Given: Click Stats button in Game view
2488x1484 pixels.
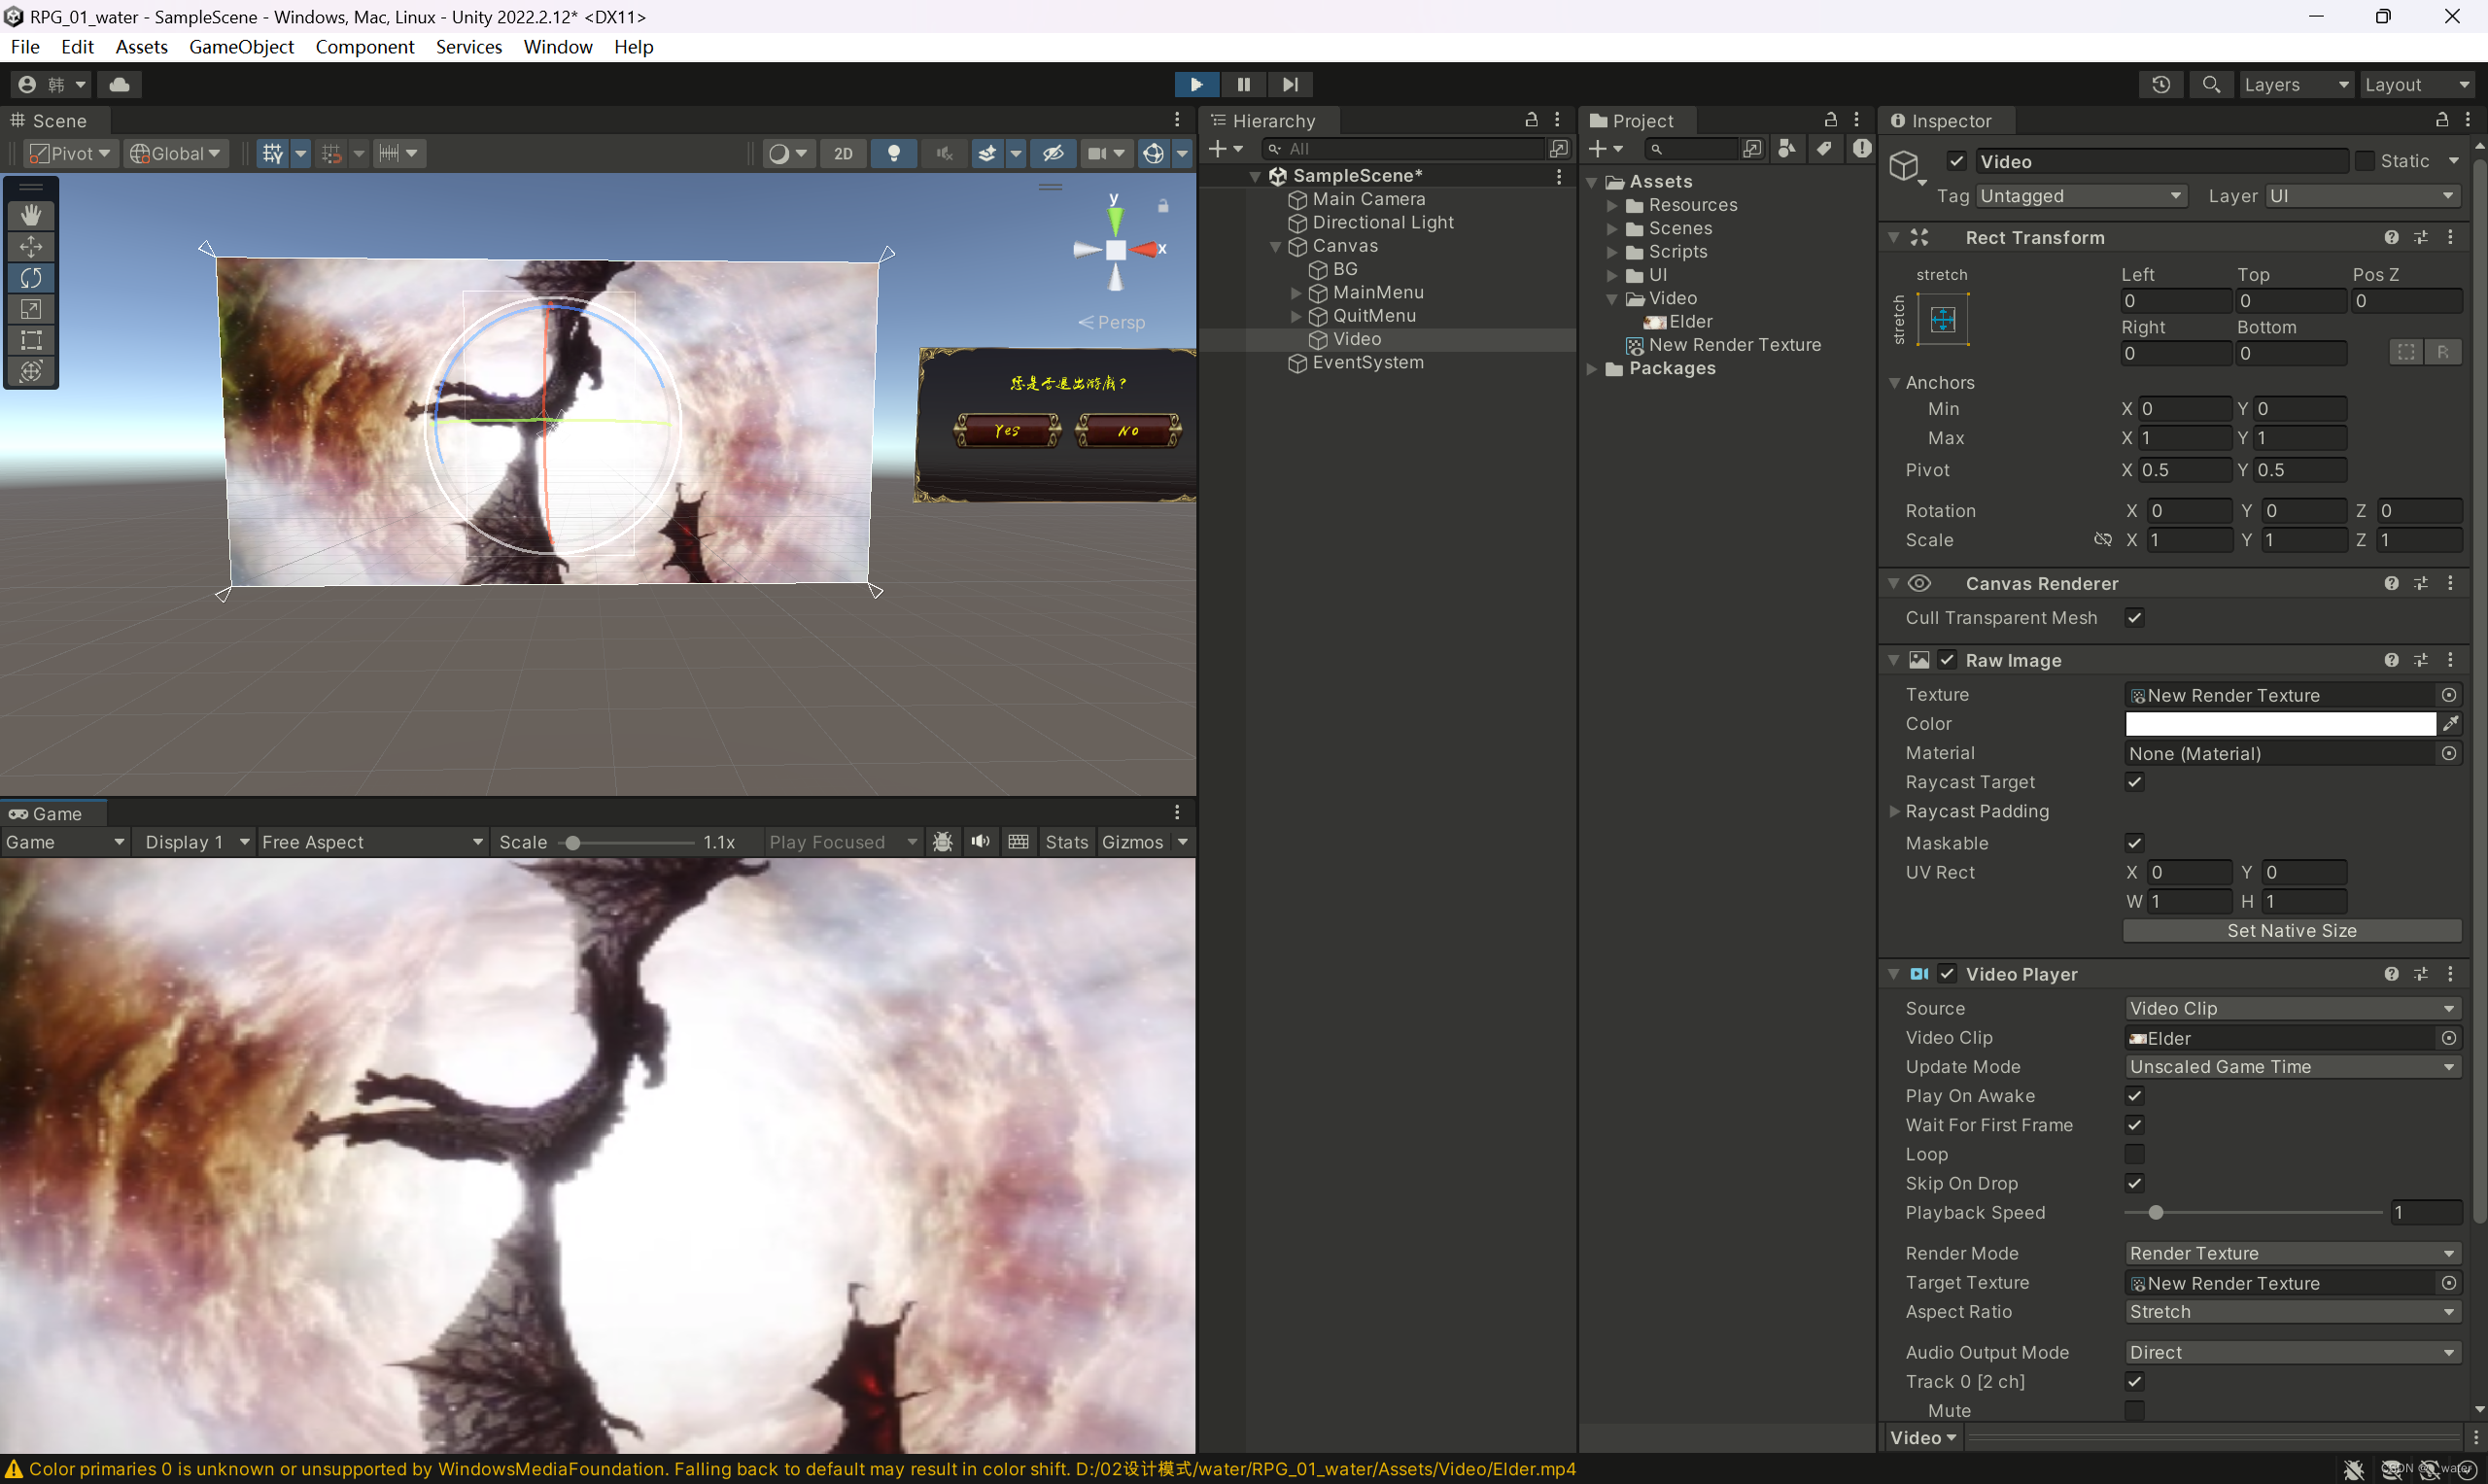Looking at the screenshot, I should click(x=1066, y=842).
